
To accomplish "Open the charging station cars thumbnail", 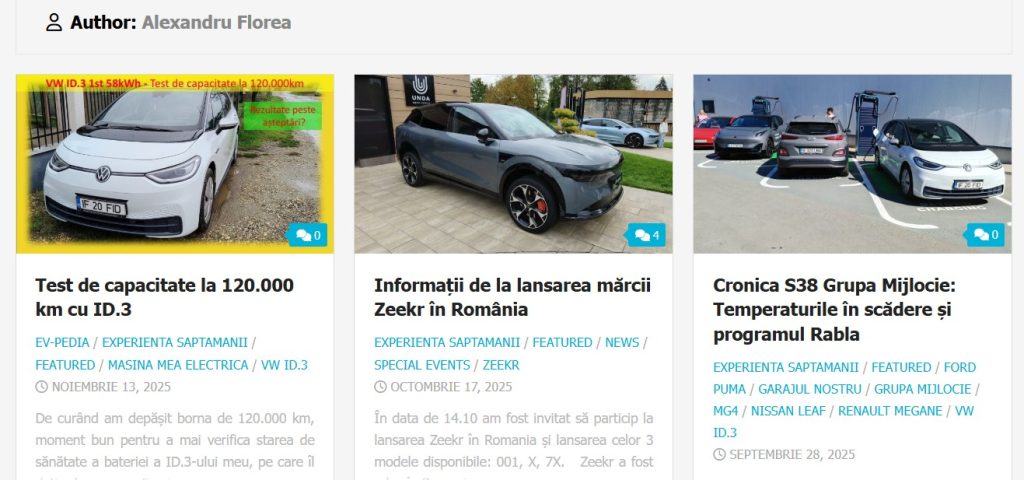I will pyautogui.click(x=852, y=163).
